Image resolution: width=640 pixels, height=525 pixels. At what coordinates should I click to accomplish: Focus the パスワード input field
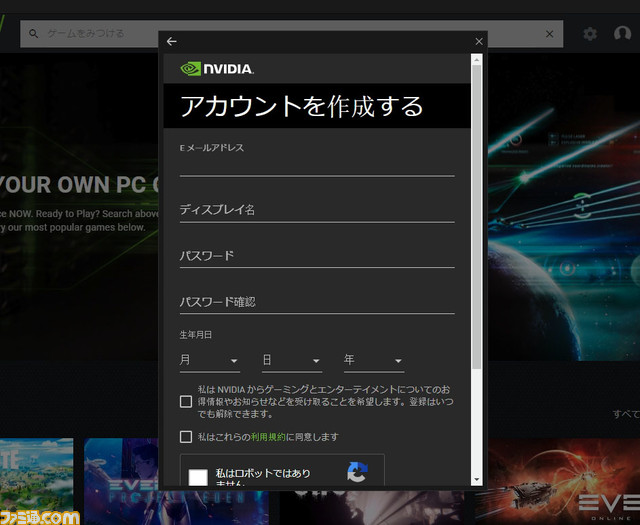pyautogui.click(x=317, y=257)
